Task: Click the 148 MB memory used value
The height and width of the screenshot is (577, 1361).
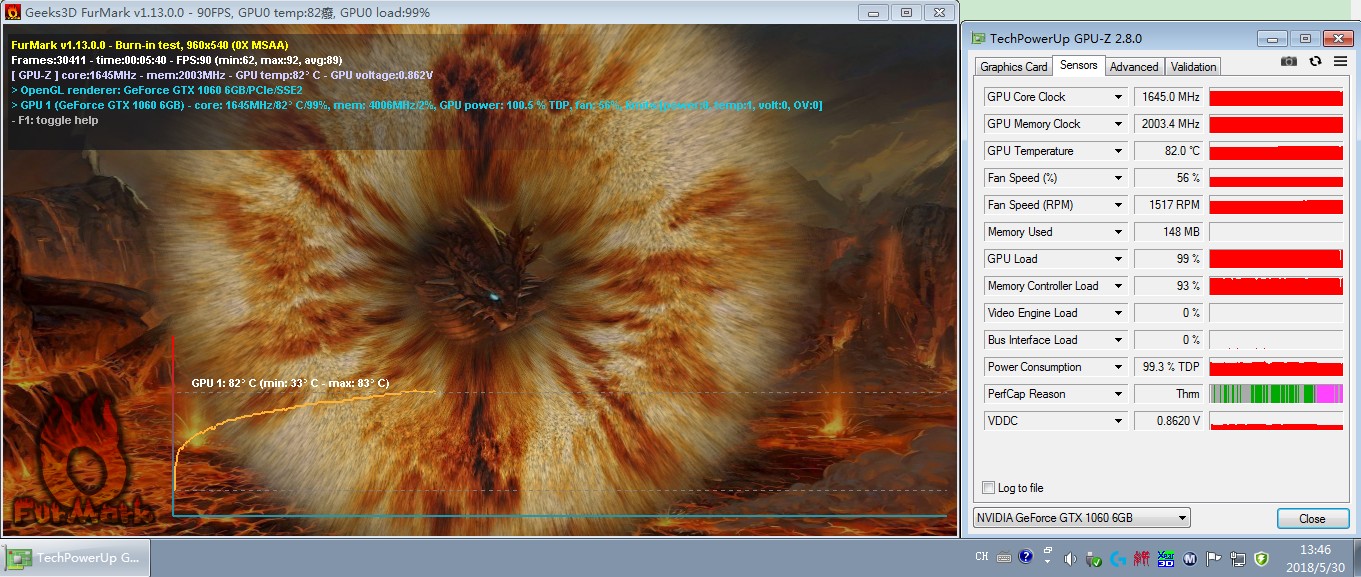Action: [x=1169, y=232]
